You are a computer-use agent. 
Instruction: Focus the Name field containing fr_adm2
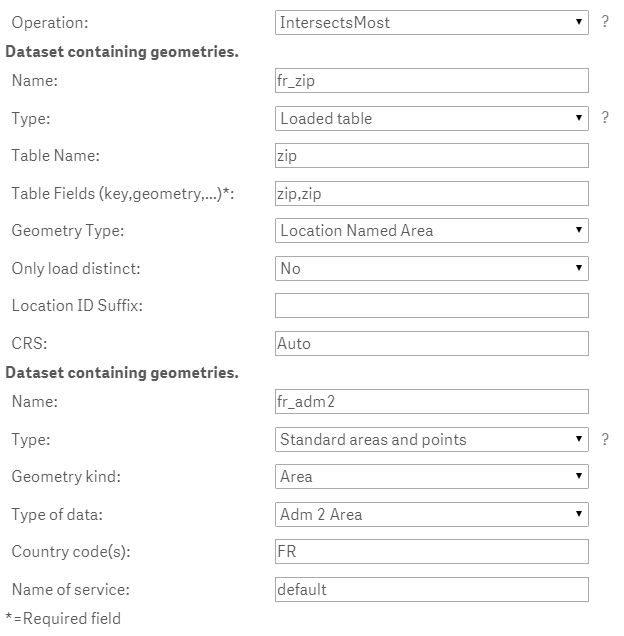pos(432,402)
